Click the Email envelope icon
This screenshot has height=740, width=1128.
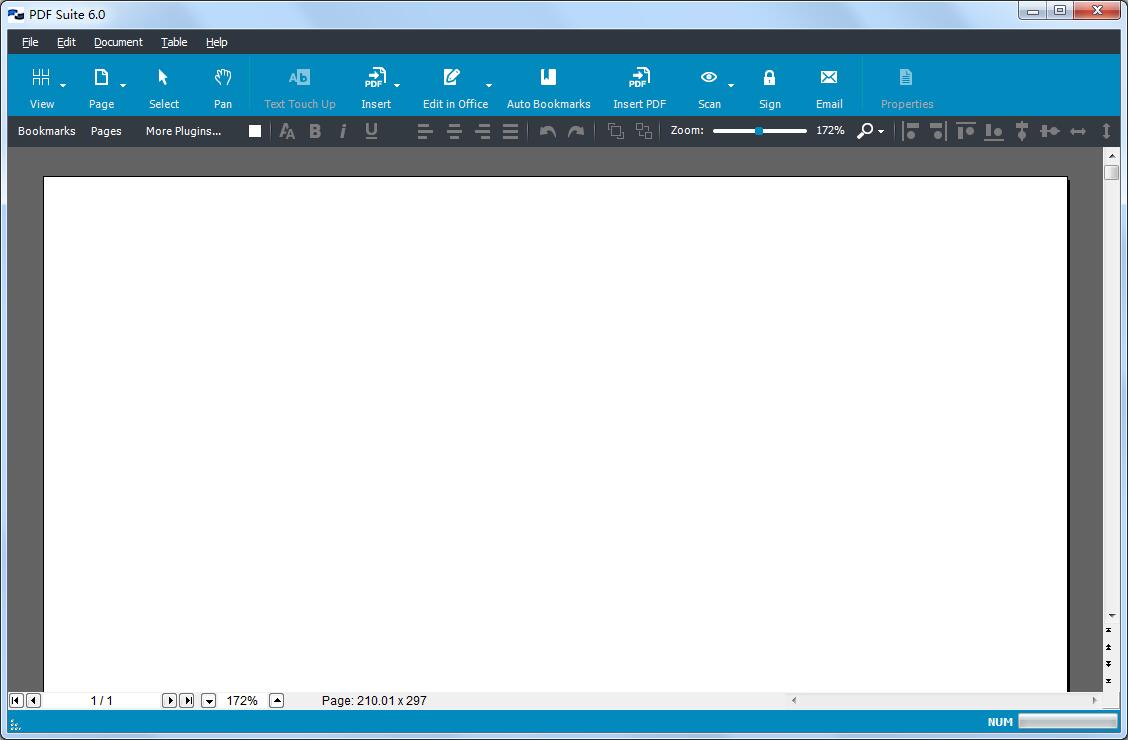point(829,77)
